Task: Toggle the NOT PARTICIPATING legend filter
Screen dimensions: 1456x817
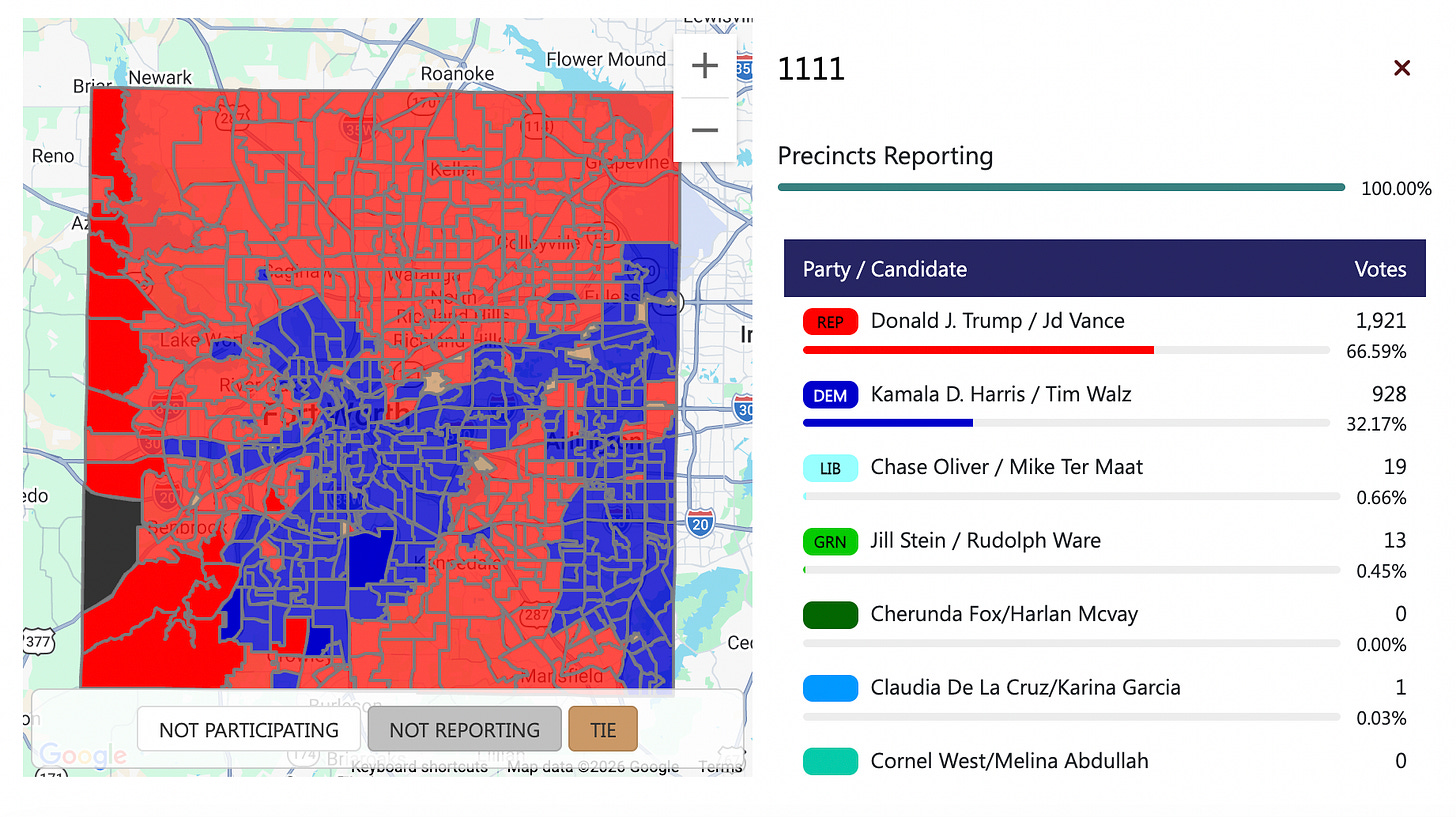Action: click(x=248, y=729)
